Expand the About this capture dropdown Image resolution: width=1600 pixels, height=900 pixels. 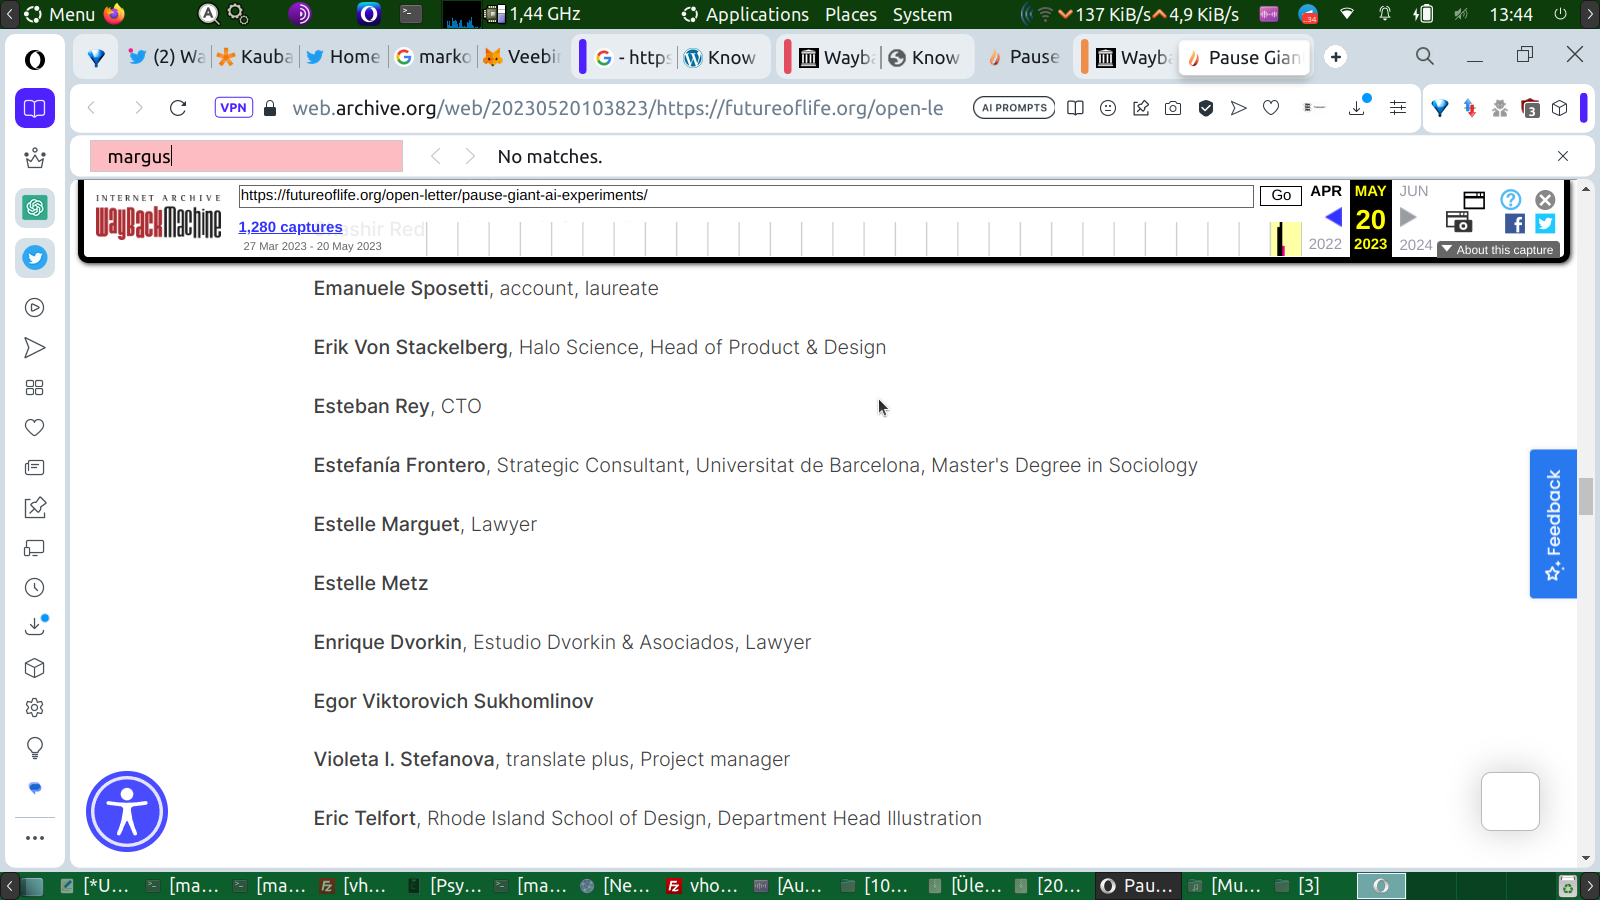click(1498, 250)
